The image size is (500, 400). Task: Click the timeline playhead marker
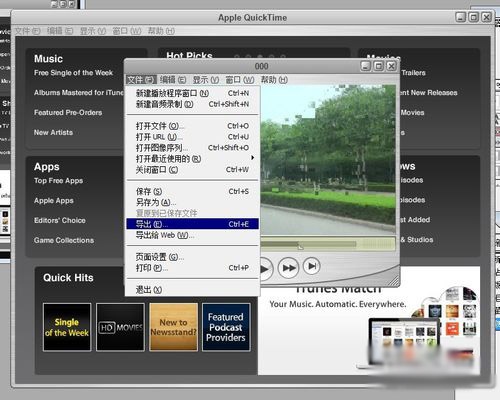(x=300, y=246)
